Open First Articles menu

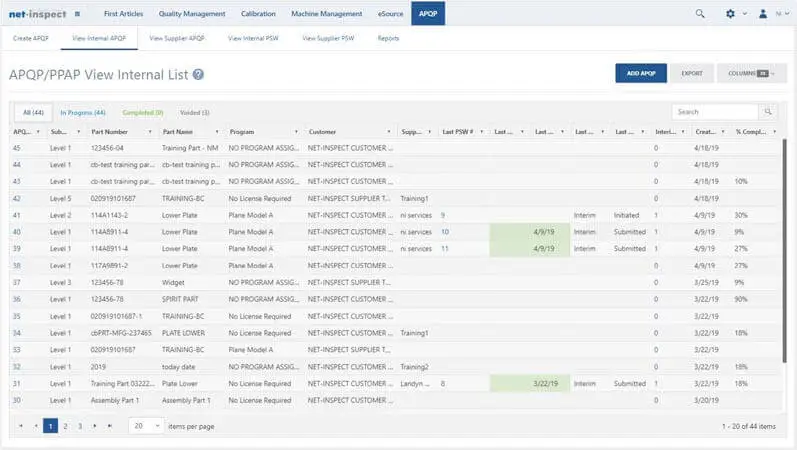coord(124,14)
